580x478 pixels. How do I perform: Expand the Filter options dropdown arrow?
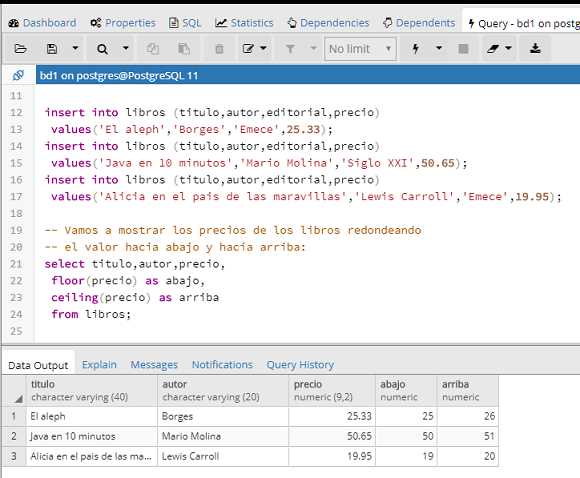click(x=313, y=48)
